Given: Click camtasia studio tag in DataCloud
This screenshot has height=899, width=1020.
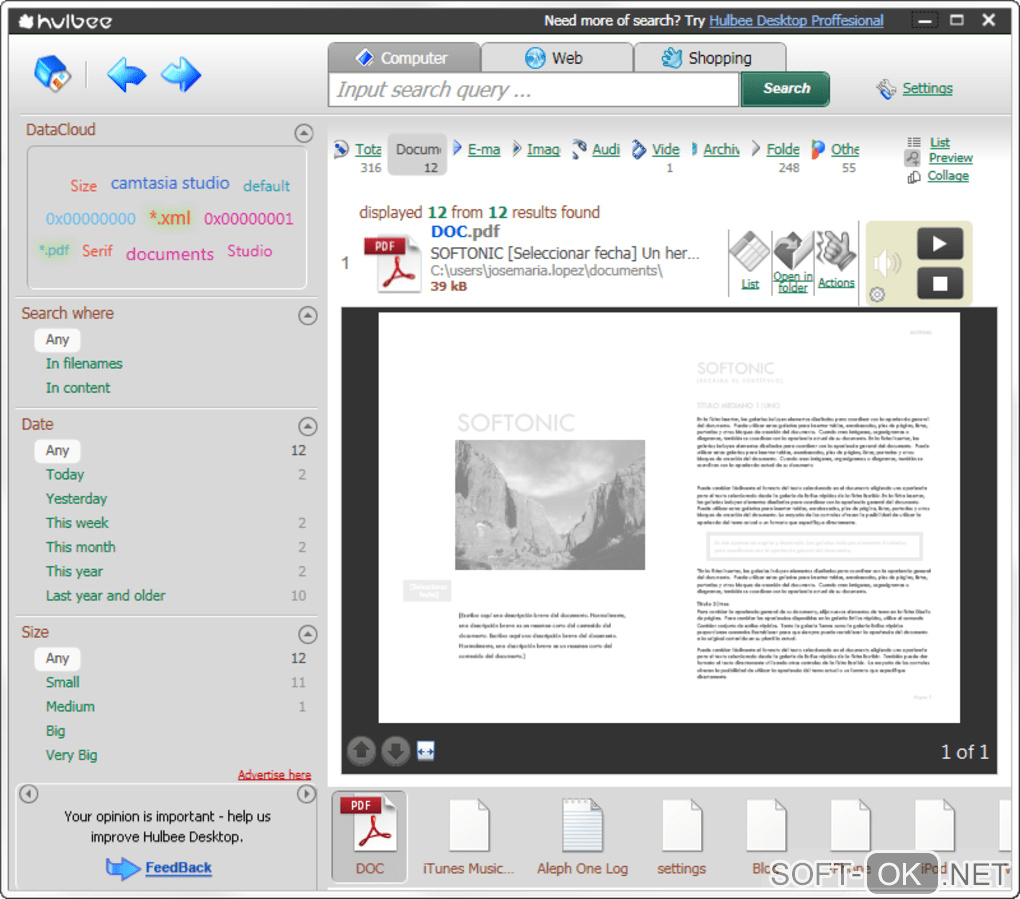Looking at the screenshot, I should 170,183.
